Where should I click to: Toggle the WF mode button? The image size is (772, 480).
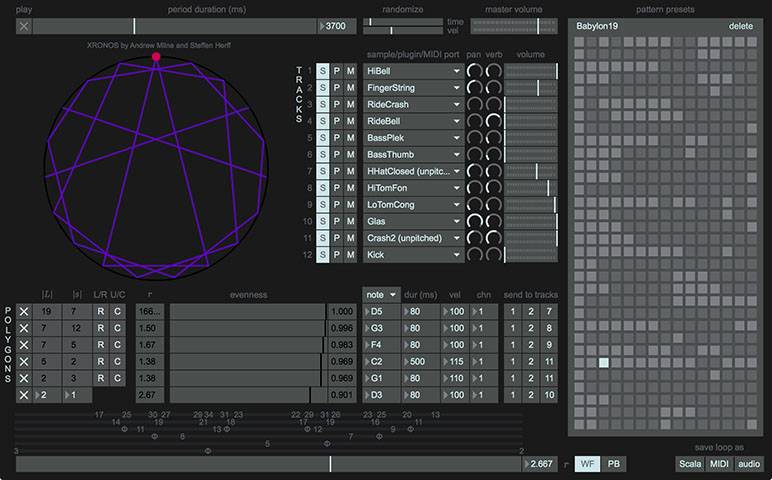pos(588,464)
